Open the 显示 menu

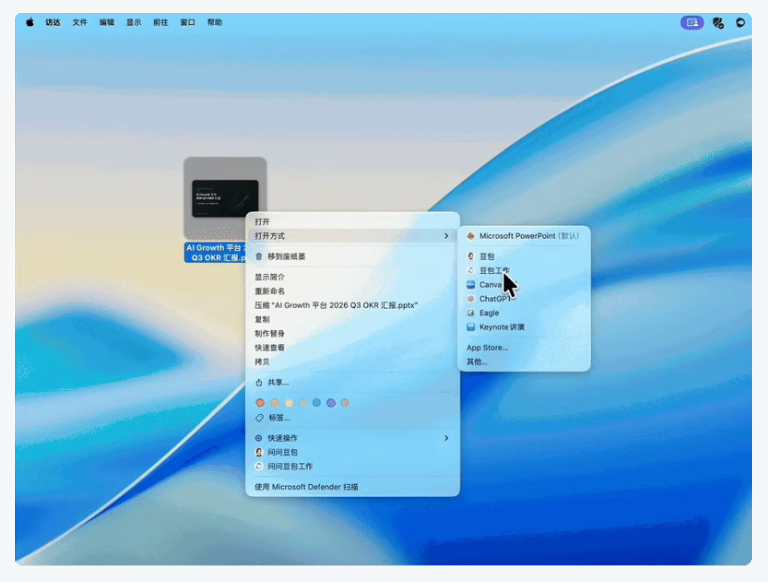coord(134,23)
